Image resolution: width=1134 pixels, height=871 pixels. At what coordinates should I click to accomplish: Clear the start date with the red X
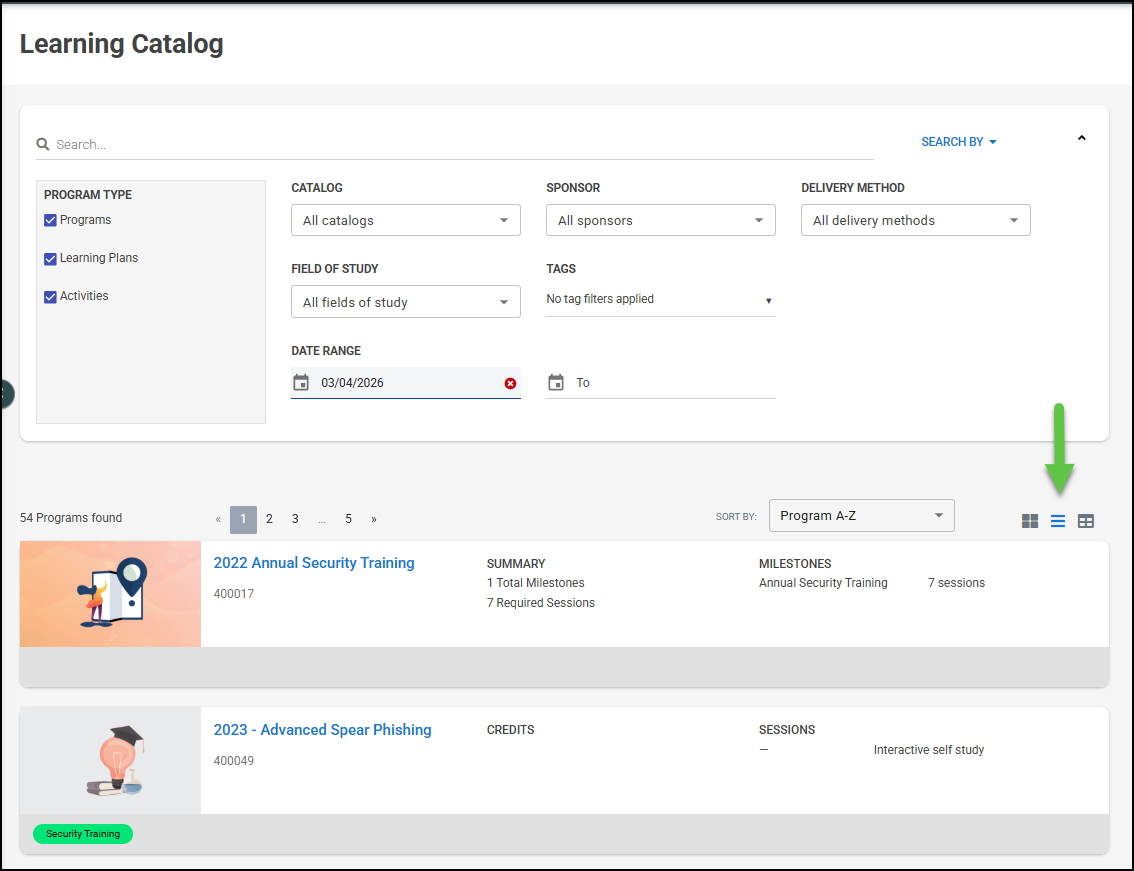pyautogui.click(x=510, y=383)
